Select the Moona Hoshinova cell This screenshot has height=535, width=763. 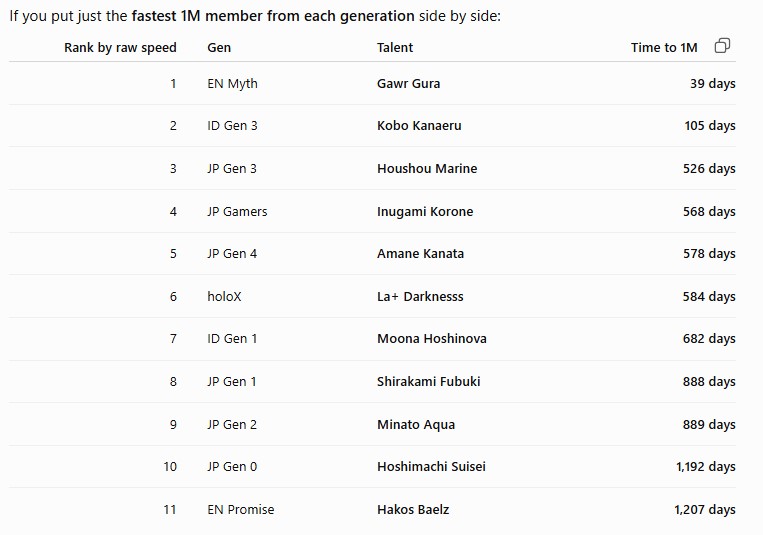(x=432, y=339)
